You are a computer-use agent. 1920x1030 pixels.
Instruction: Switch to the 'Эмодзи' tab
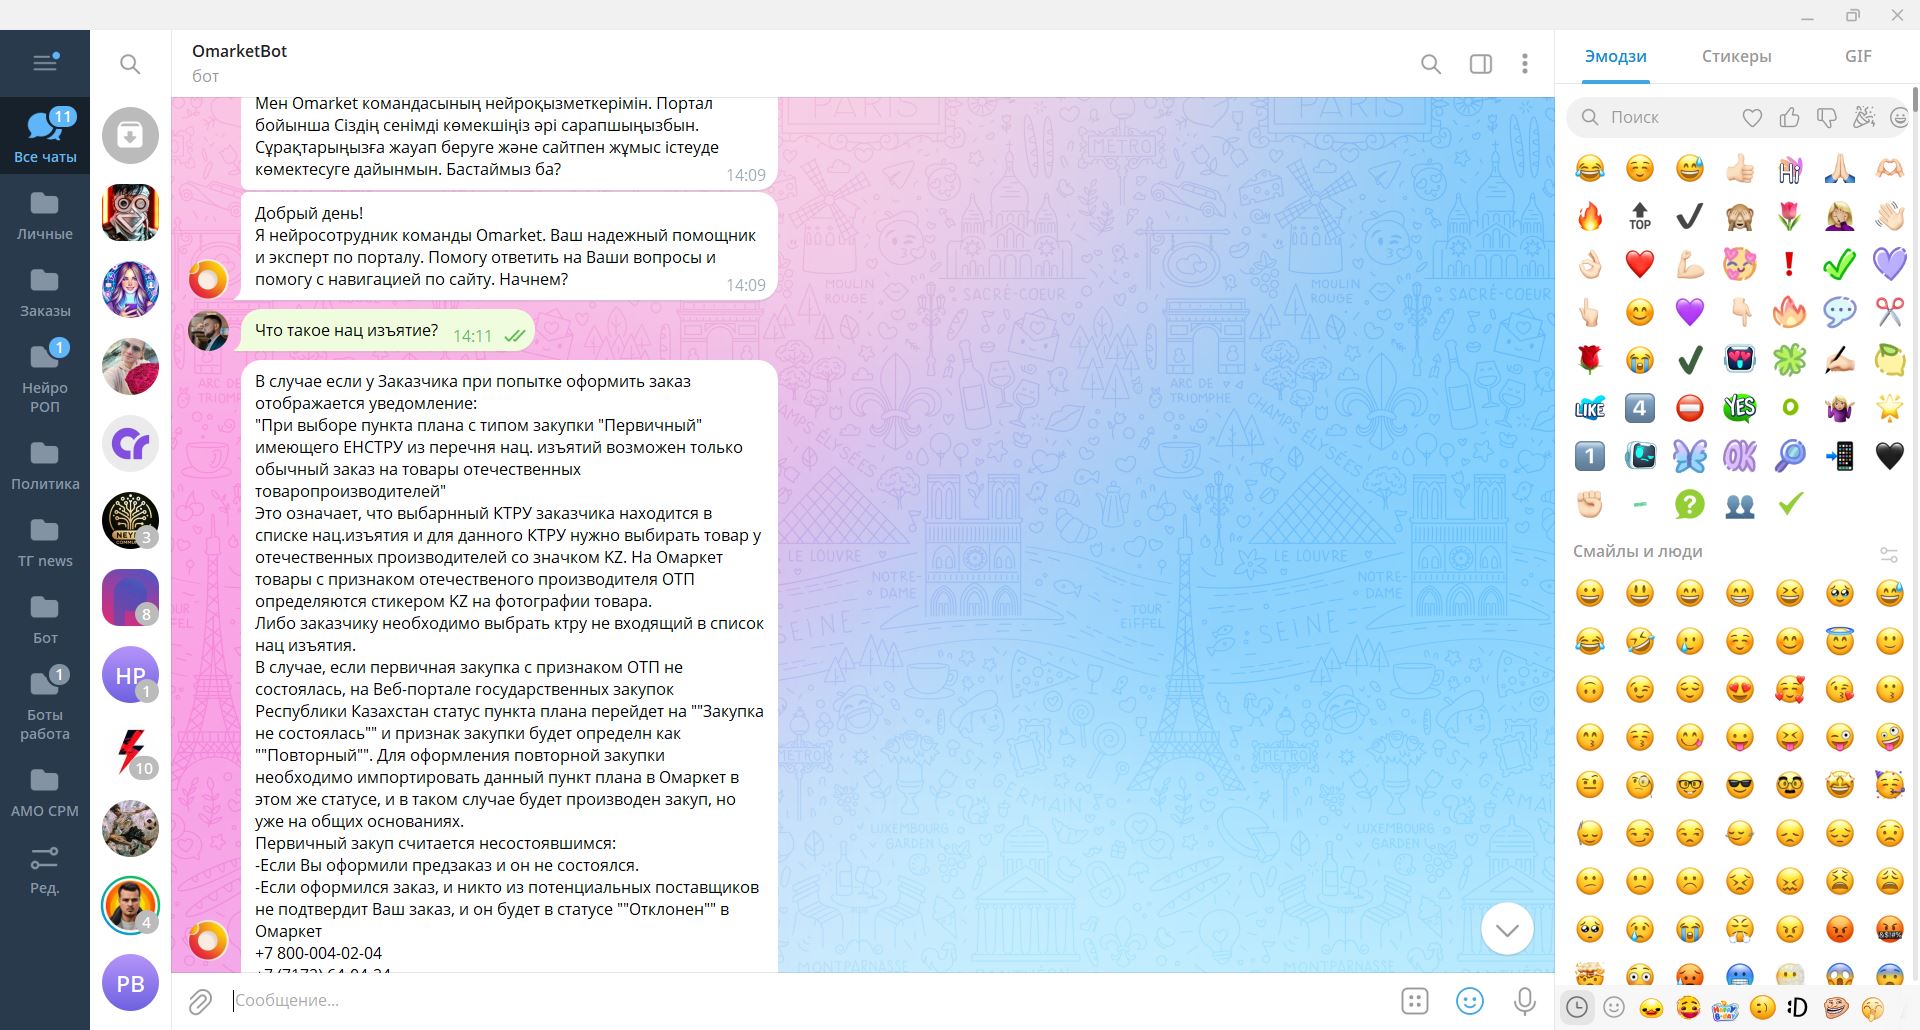[1615, 57]
